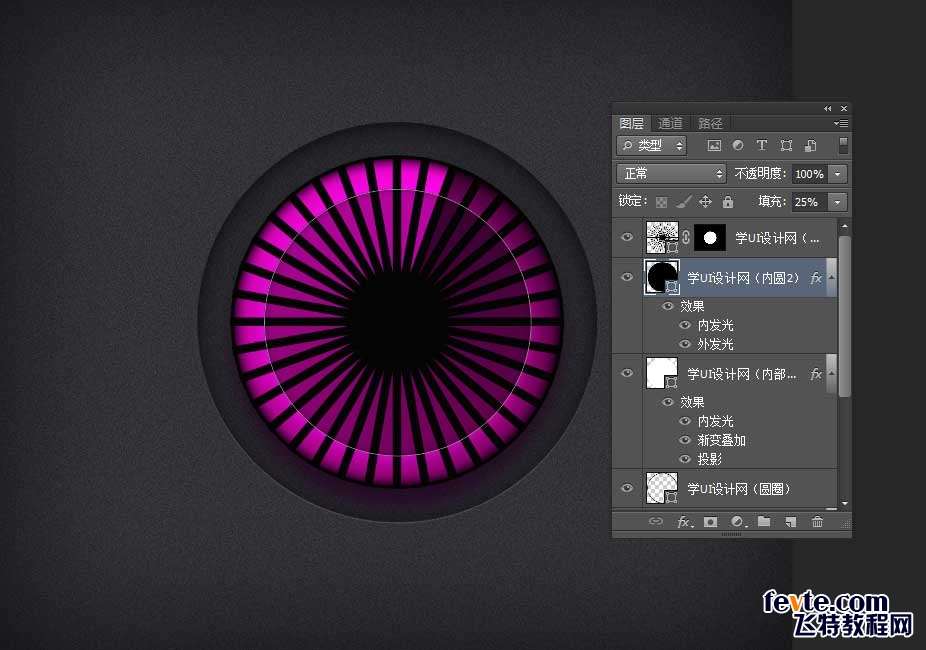Click the layers list scrollbar thumb
926x650 pixels.
[845, 316]
